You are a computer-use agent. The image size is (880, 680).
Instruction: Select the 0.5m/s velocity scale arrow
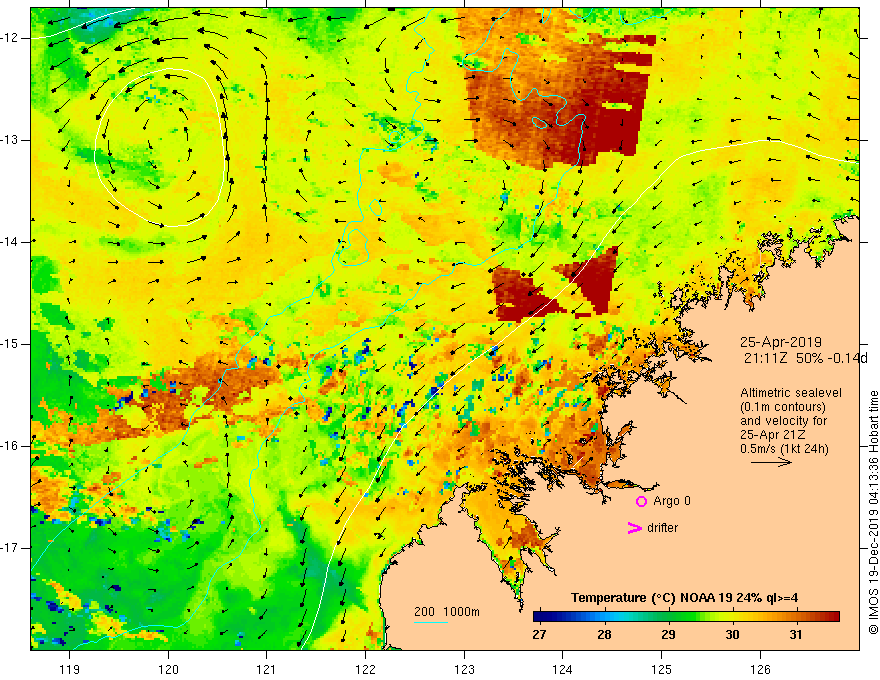[772, 462]
